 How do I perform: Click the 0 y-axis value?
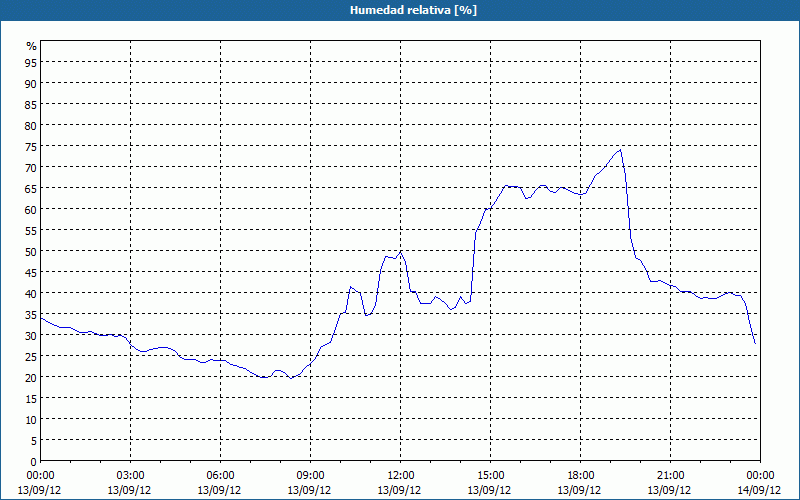click(x=34, y=462)
